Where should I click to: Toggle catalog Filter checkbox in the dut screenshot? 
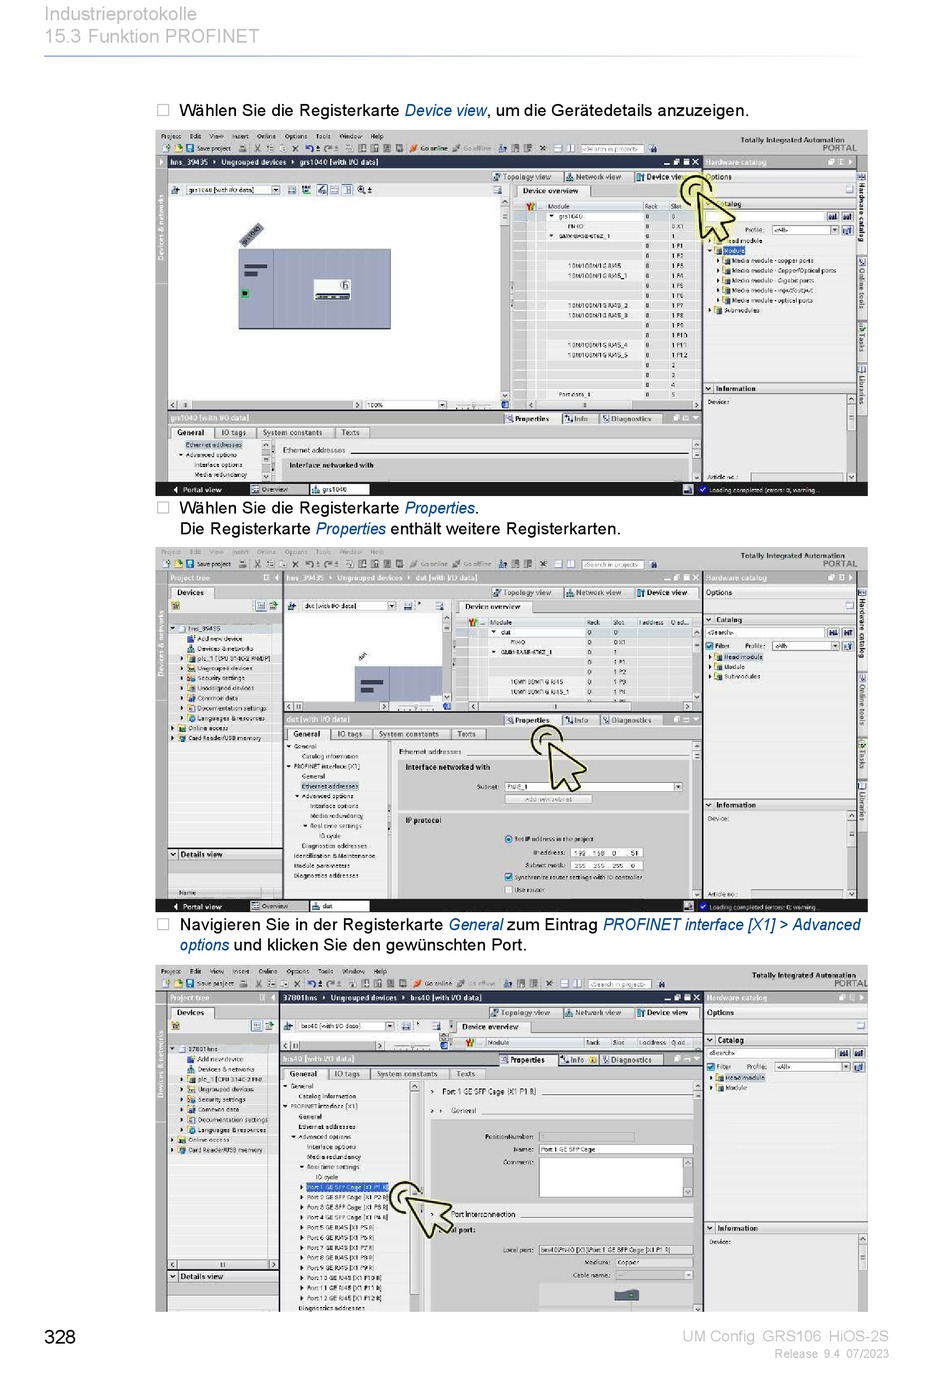[x=710, y=646]
